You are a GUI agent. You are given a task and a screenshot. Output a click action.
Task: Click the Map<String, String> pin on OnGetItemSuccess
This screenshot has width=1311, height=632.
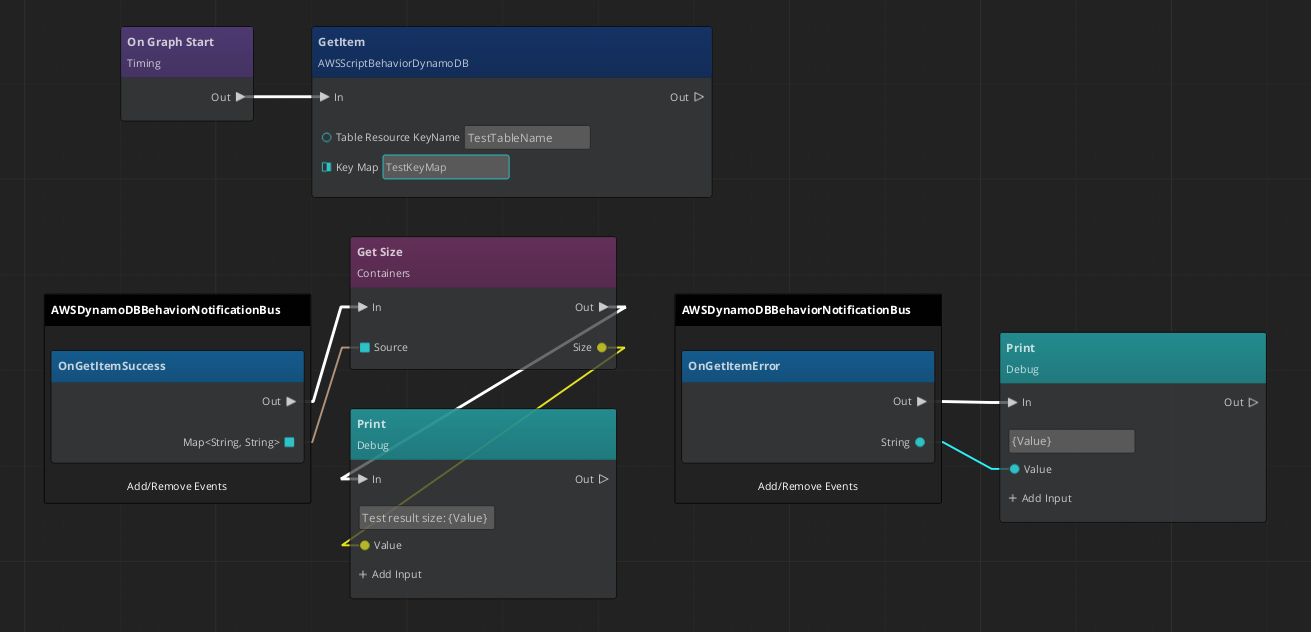[x=288, y=441]
